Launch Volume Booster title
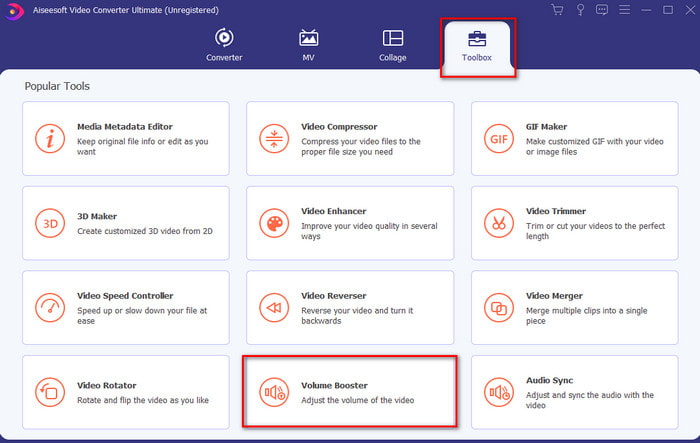The height and width of the screenshot is (443, 700). [334, 385]
